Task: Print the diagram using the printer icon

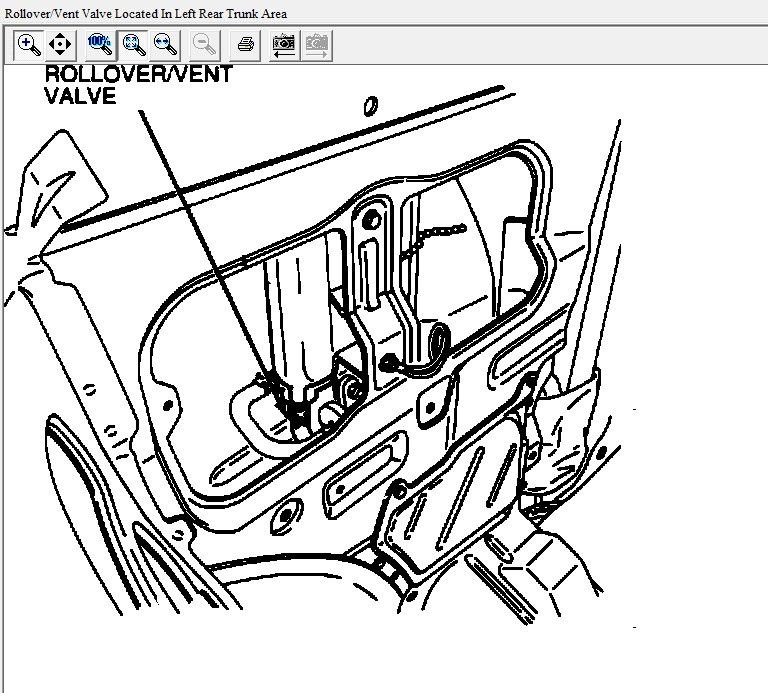Action: click(x=246, y=44)
